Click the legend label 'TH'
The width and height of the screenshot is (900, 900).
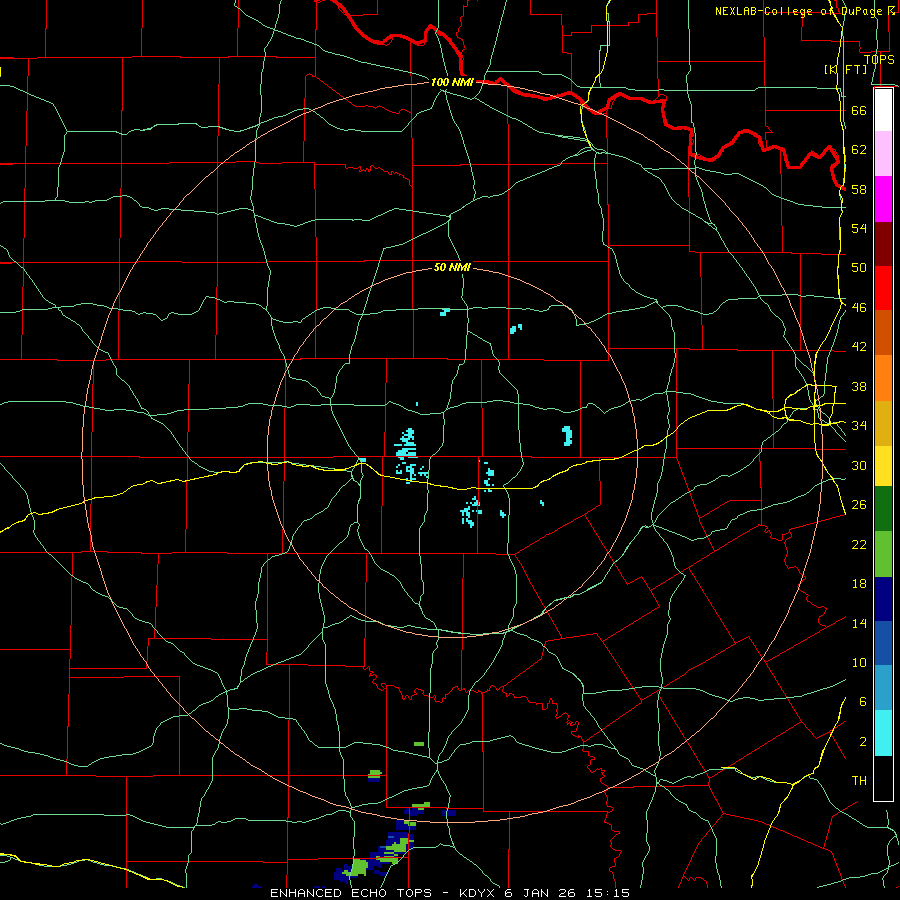tap(859, 780)
